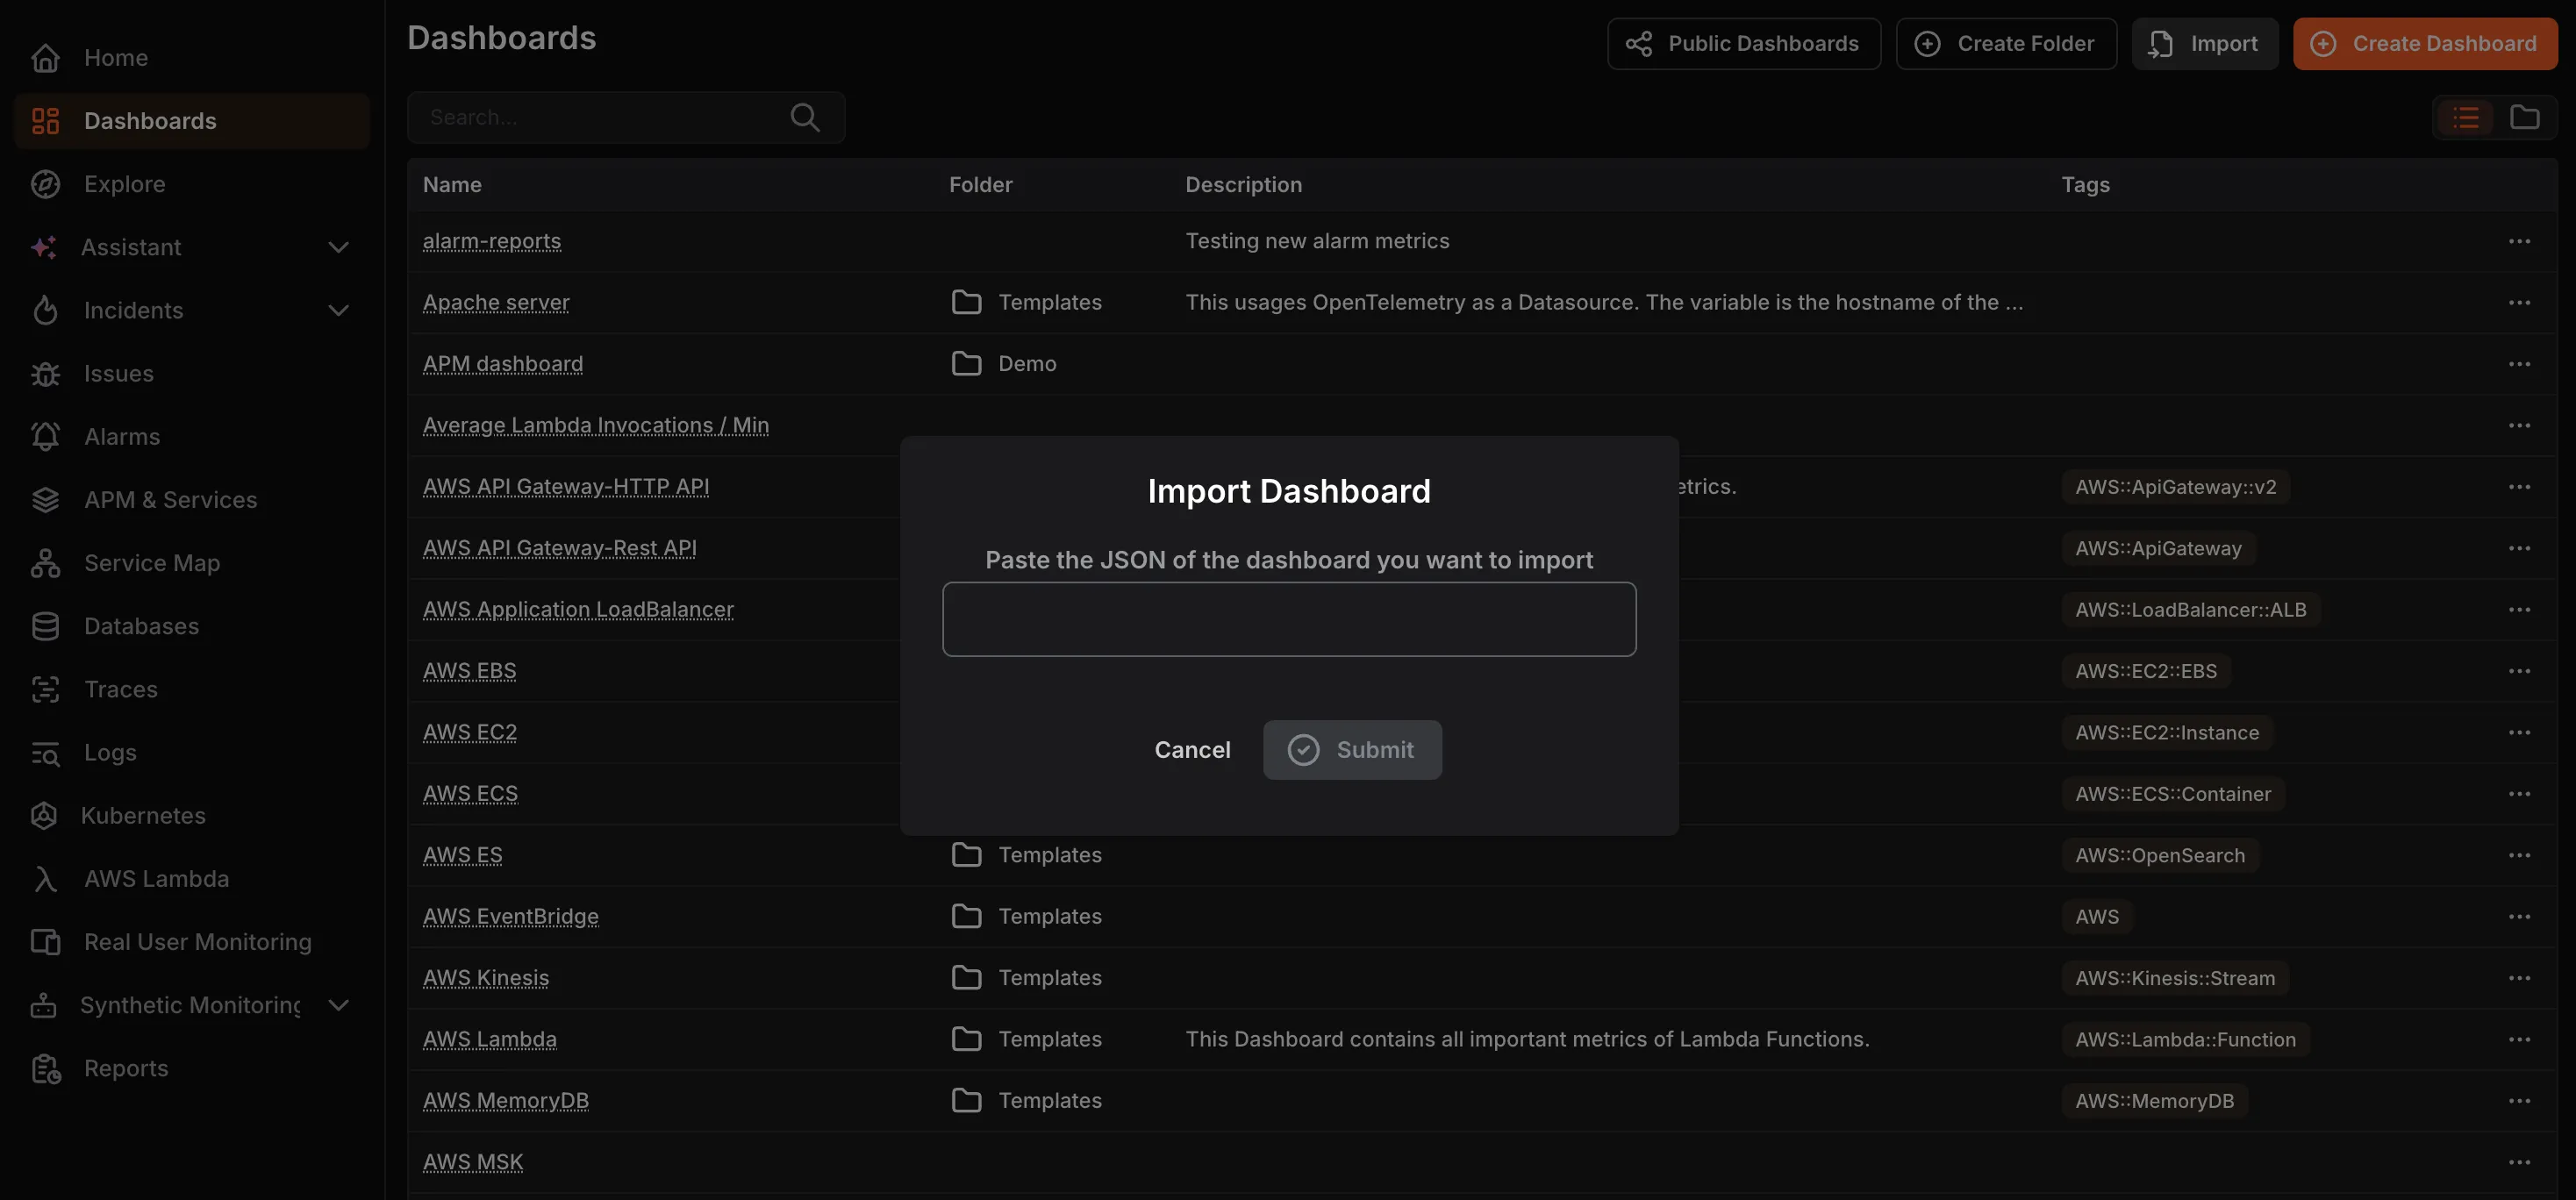Click the Reports icon
2576x1200 pixels.
45,1068
